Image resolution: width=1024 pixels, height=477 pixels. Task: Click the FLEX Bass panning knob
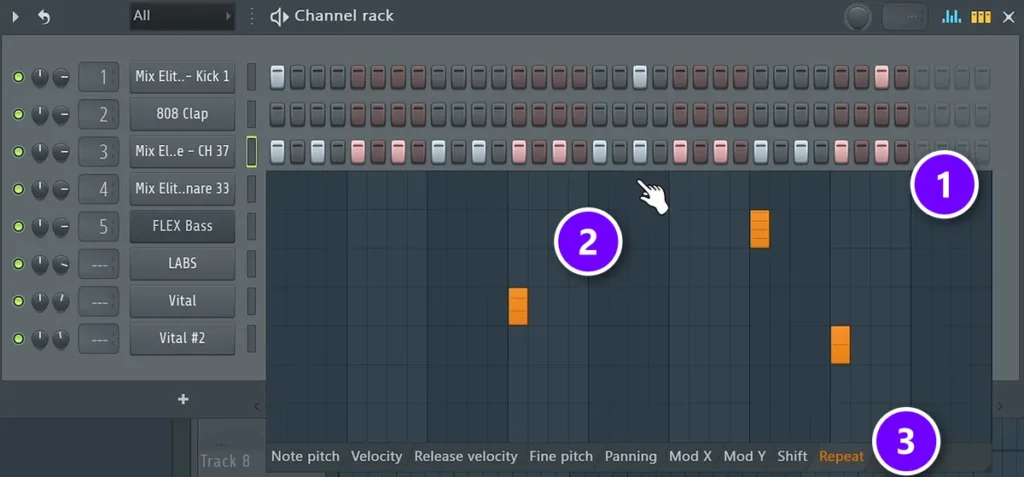click(40, 226)
